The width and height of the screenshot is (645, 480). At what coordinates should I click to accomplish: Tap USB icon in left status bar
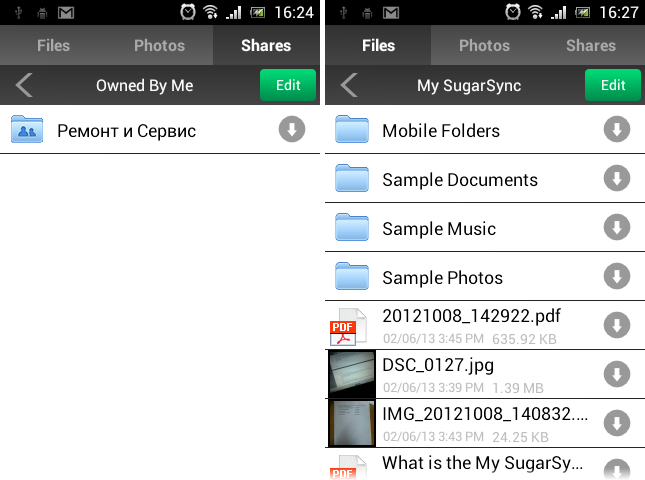click(x=18, y=13)
